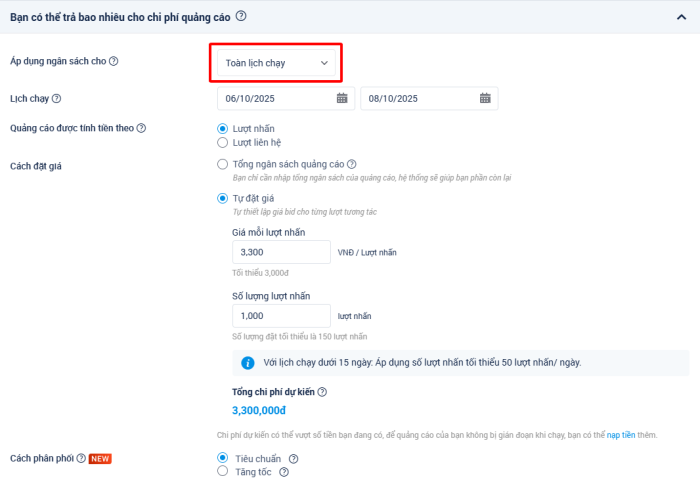Screen dimensions: 700x493
Task: Click help icon next to Tiêu chuẩn
Action: click(x=293, y=459)
